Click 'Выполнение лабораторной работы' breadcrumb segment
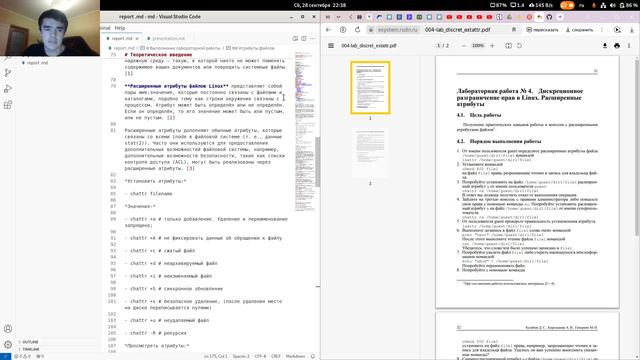This screenshot has width=640, height=360. (180, 48)
